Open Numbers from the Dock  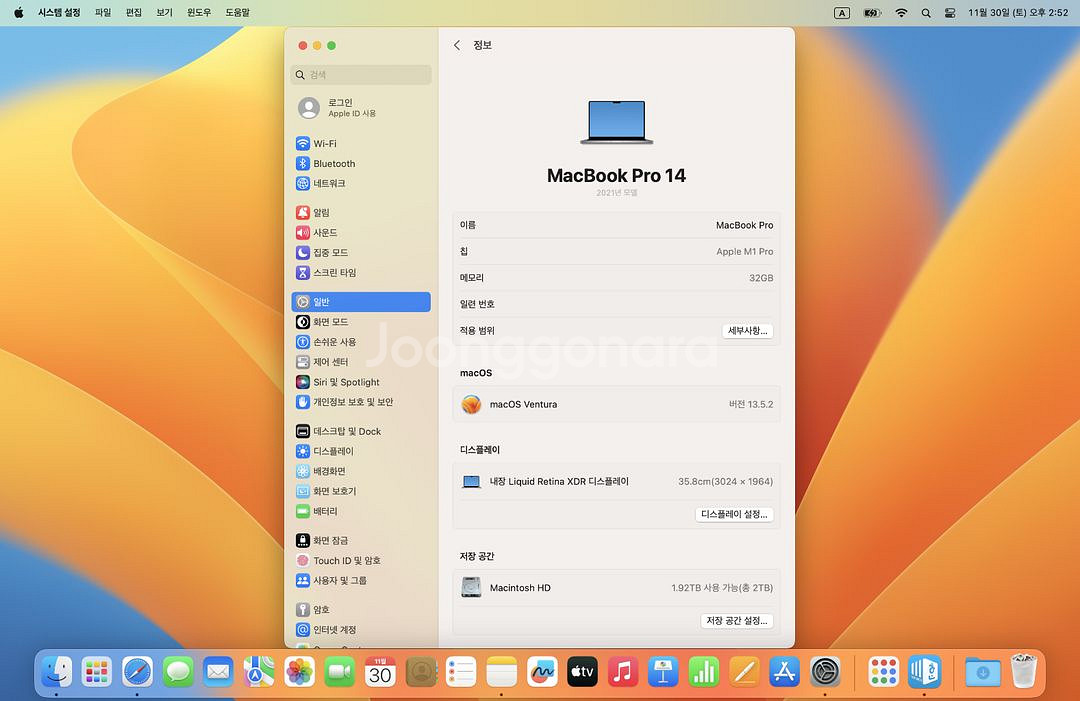click(x=704, y=671)
